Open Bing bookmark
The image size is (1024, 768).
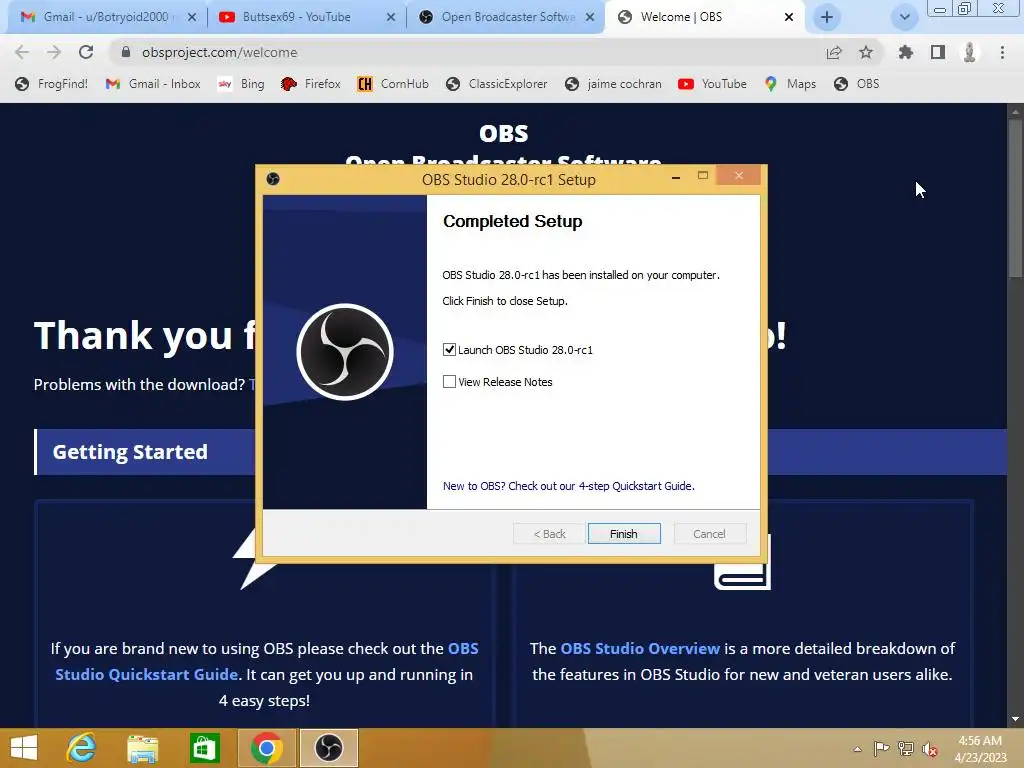click(x=241, y=84)
